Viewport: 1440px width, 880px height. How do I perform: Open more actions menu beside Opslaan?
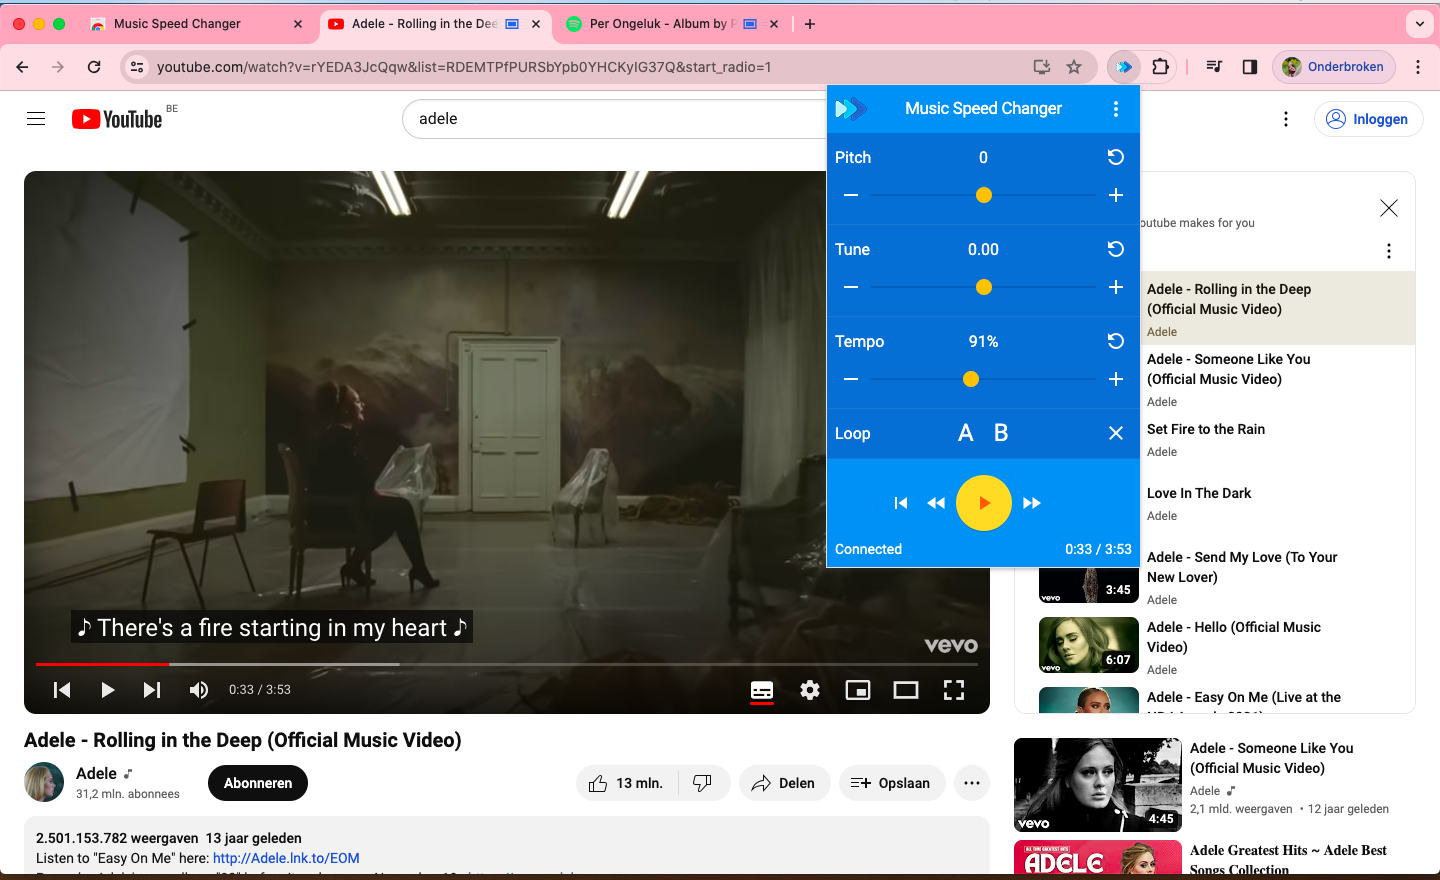click(972, 783)
